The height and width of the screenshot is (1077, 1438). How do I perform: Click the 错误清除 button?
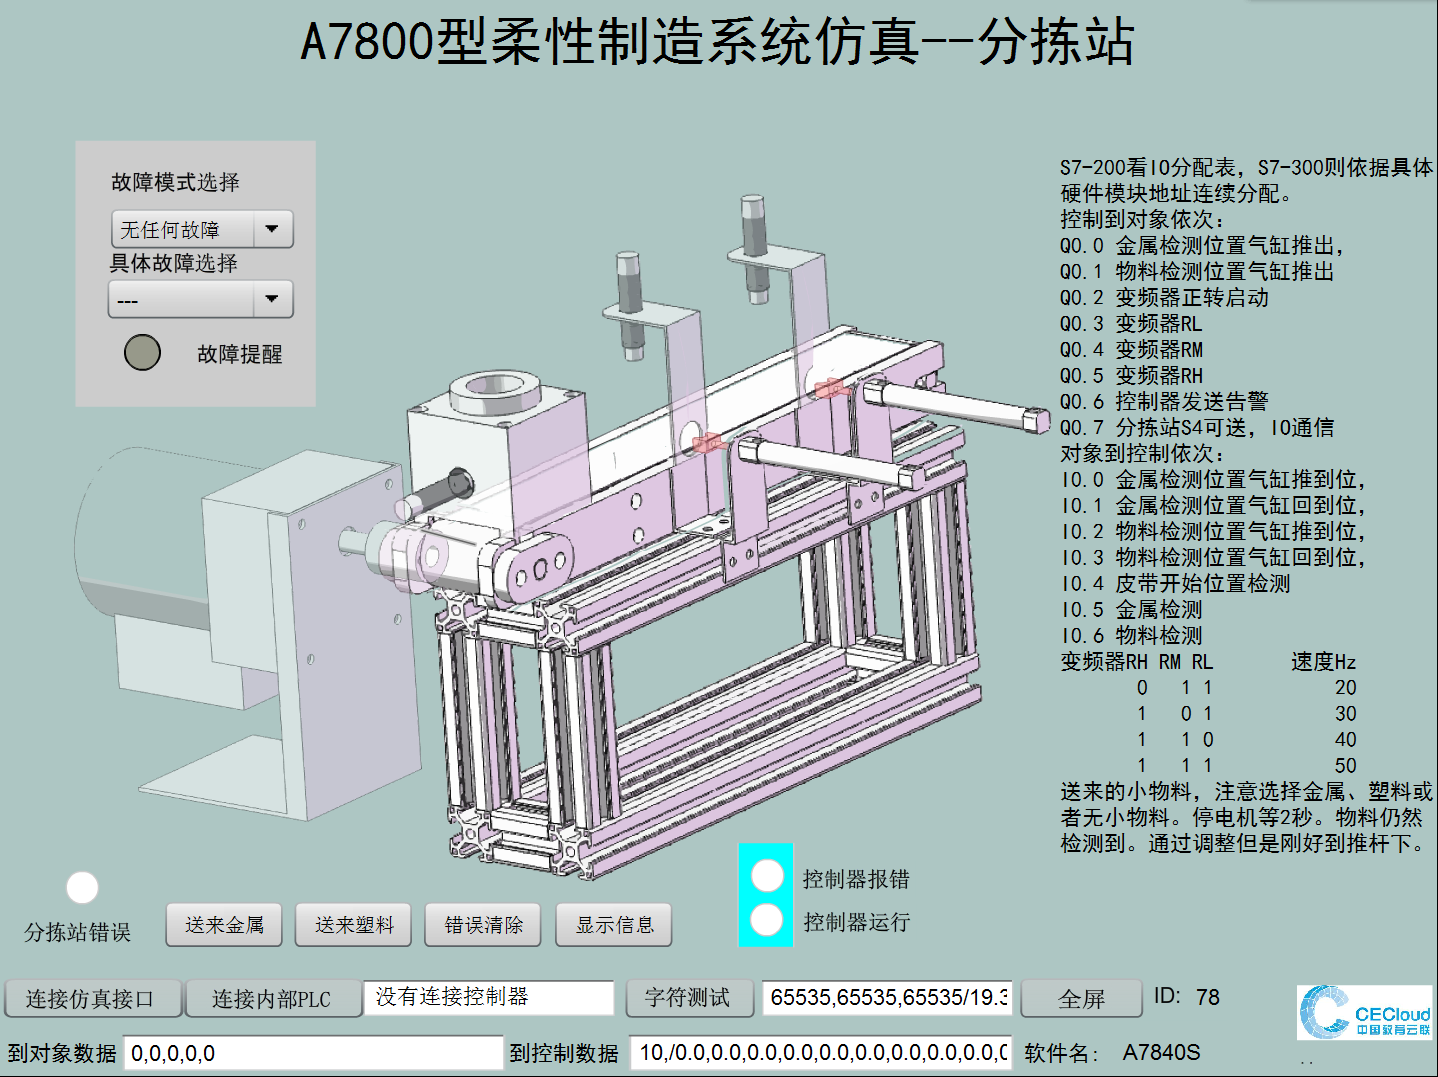(x=483, y=925)
